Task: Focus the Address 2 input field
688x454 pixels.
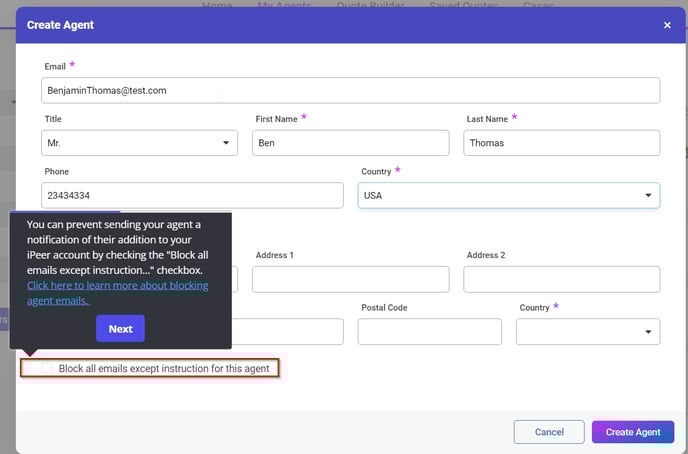Action: (x=562, y=279)
